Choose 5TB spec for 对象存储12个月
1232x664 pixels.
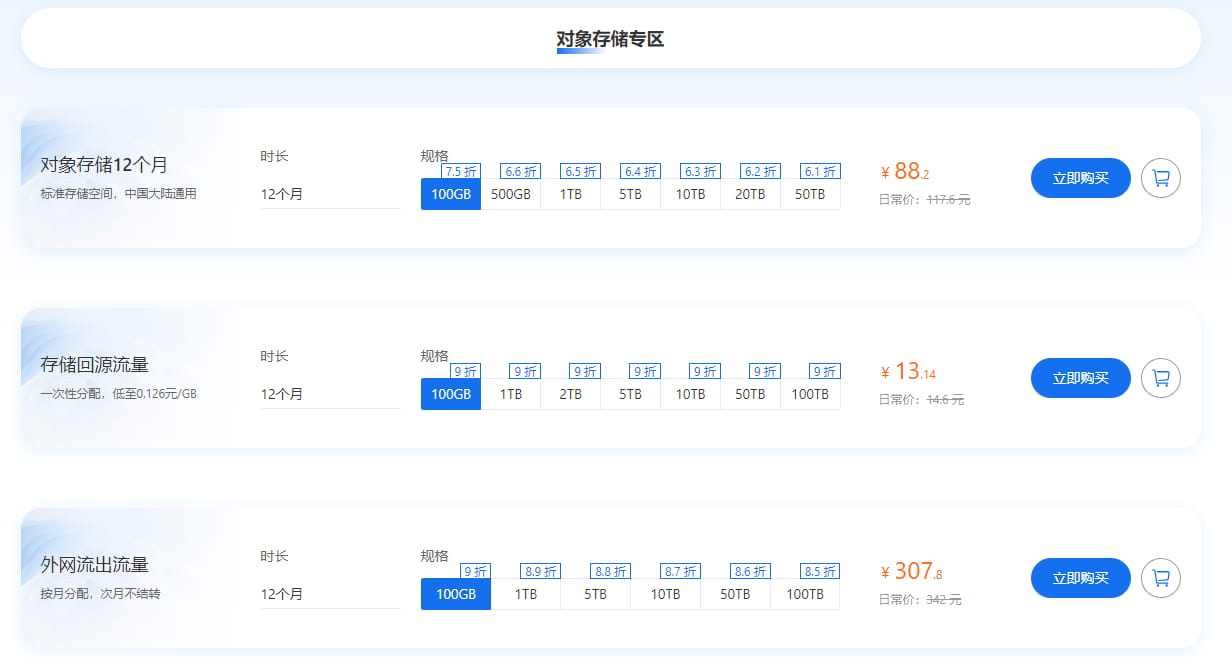tap(631, 194)
